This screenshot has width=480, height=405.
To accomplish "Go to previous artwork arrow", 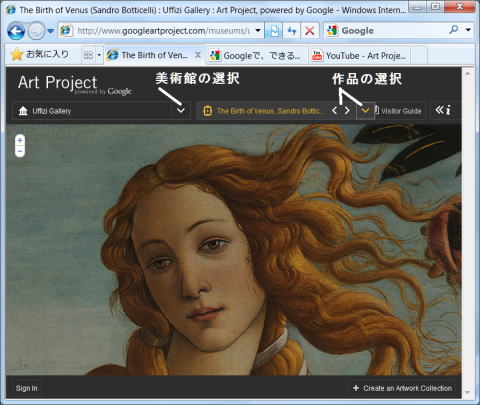I will pyautogui.click(x=335, y=110).
